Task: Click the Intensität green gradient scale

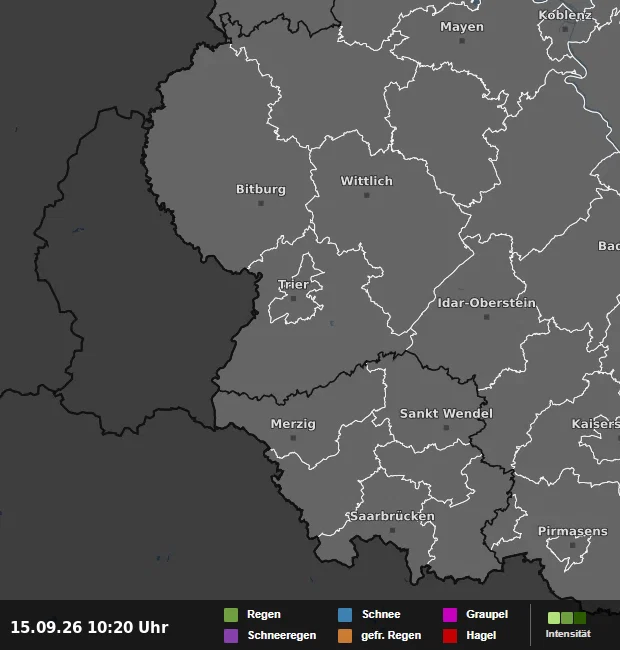Action: [x=567, y=618]
